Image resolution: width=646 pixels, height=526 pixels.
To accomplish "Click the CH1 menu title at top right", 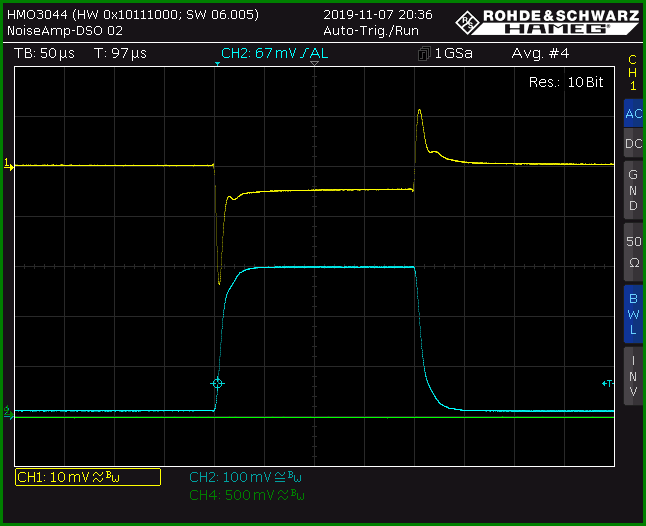I will pos(632,72).
